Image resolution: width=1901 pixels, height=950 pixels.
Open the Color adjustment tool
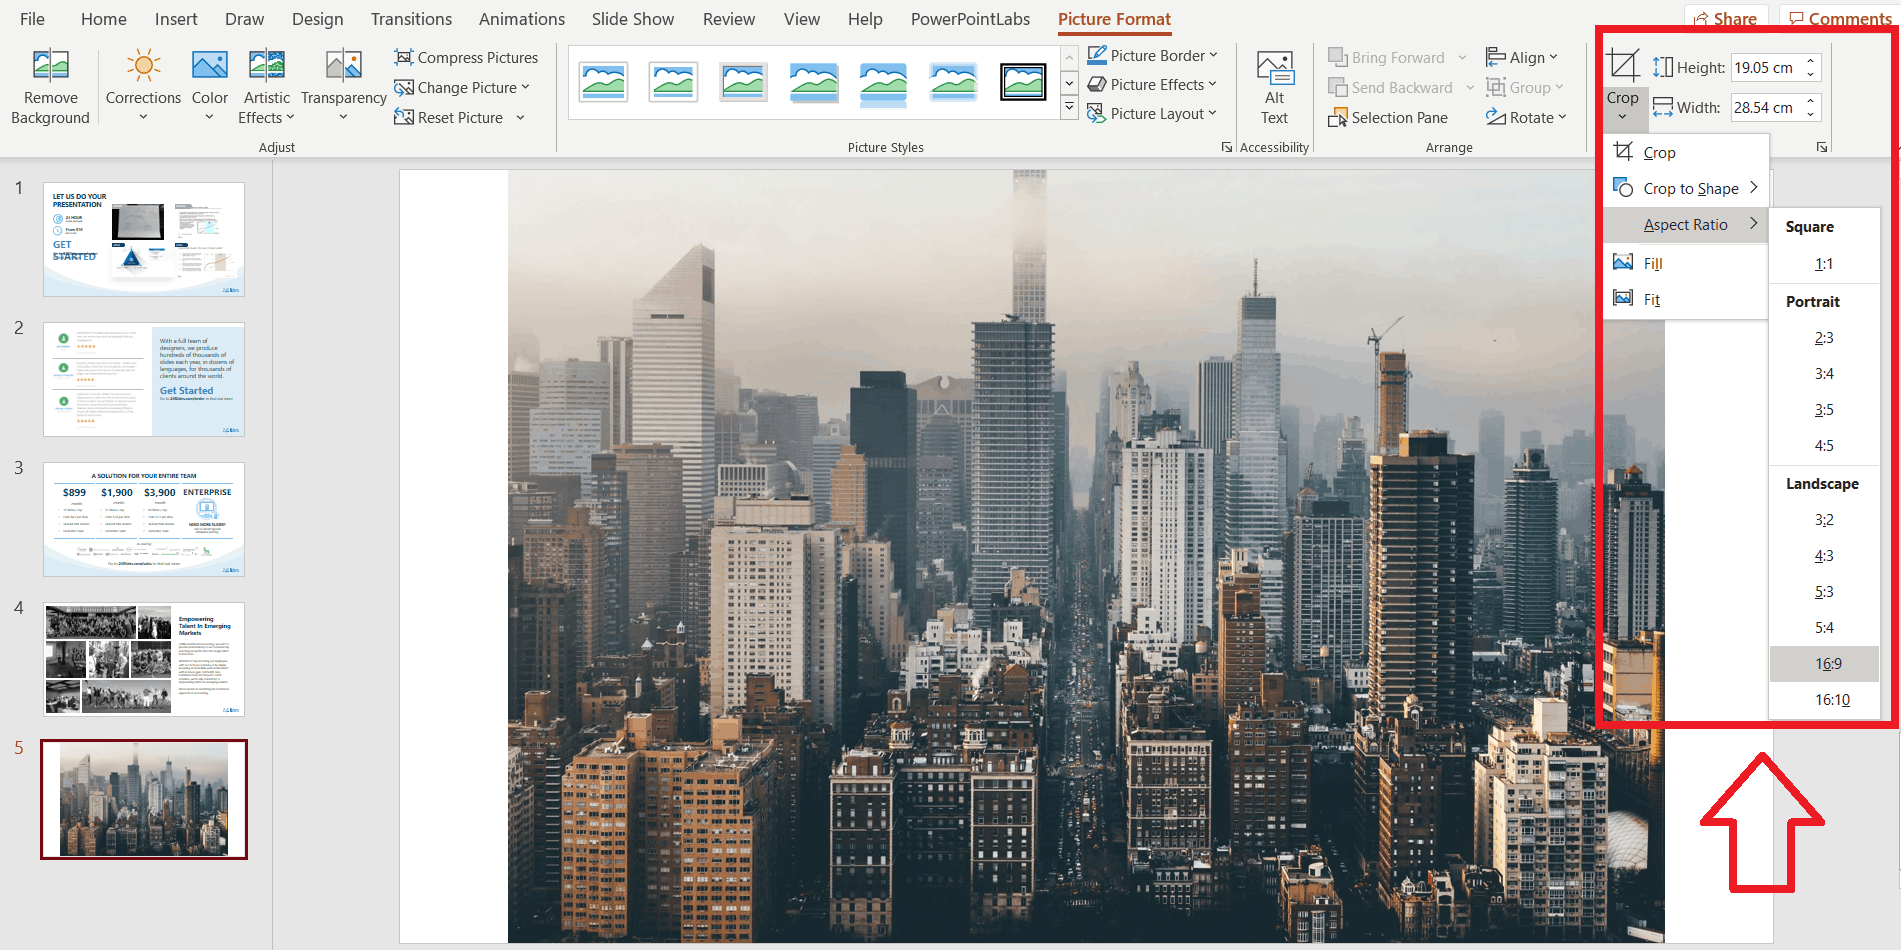pyautogui.click(x=209, y=87)
